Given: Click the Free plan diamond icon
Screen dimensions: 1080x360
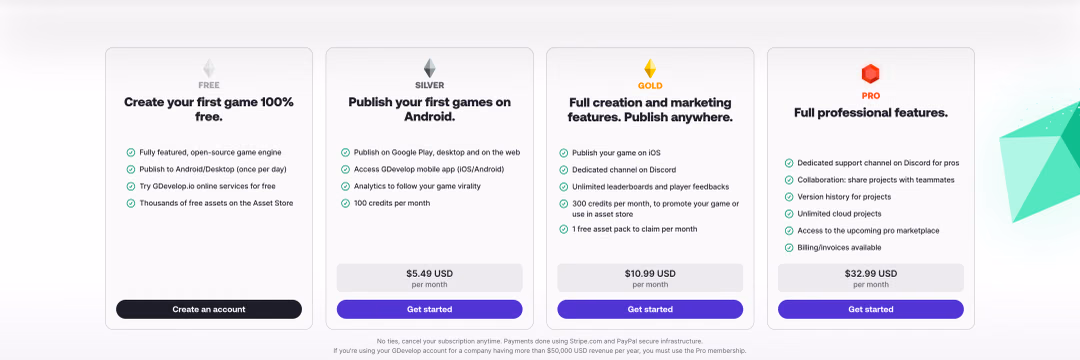Looking at the screenshot, I should [x=209, y=68].
